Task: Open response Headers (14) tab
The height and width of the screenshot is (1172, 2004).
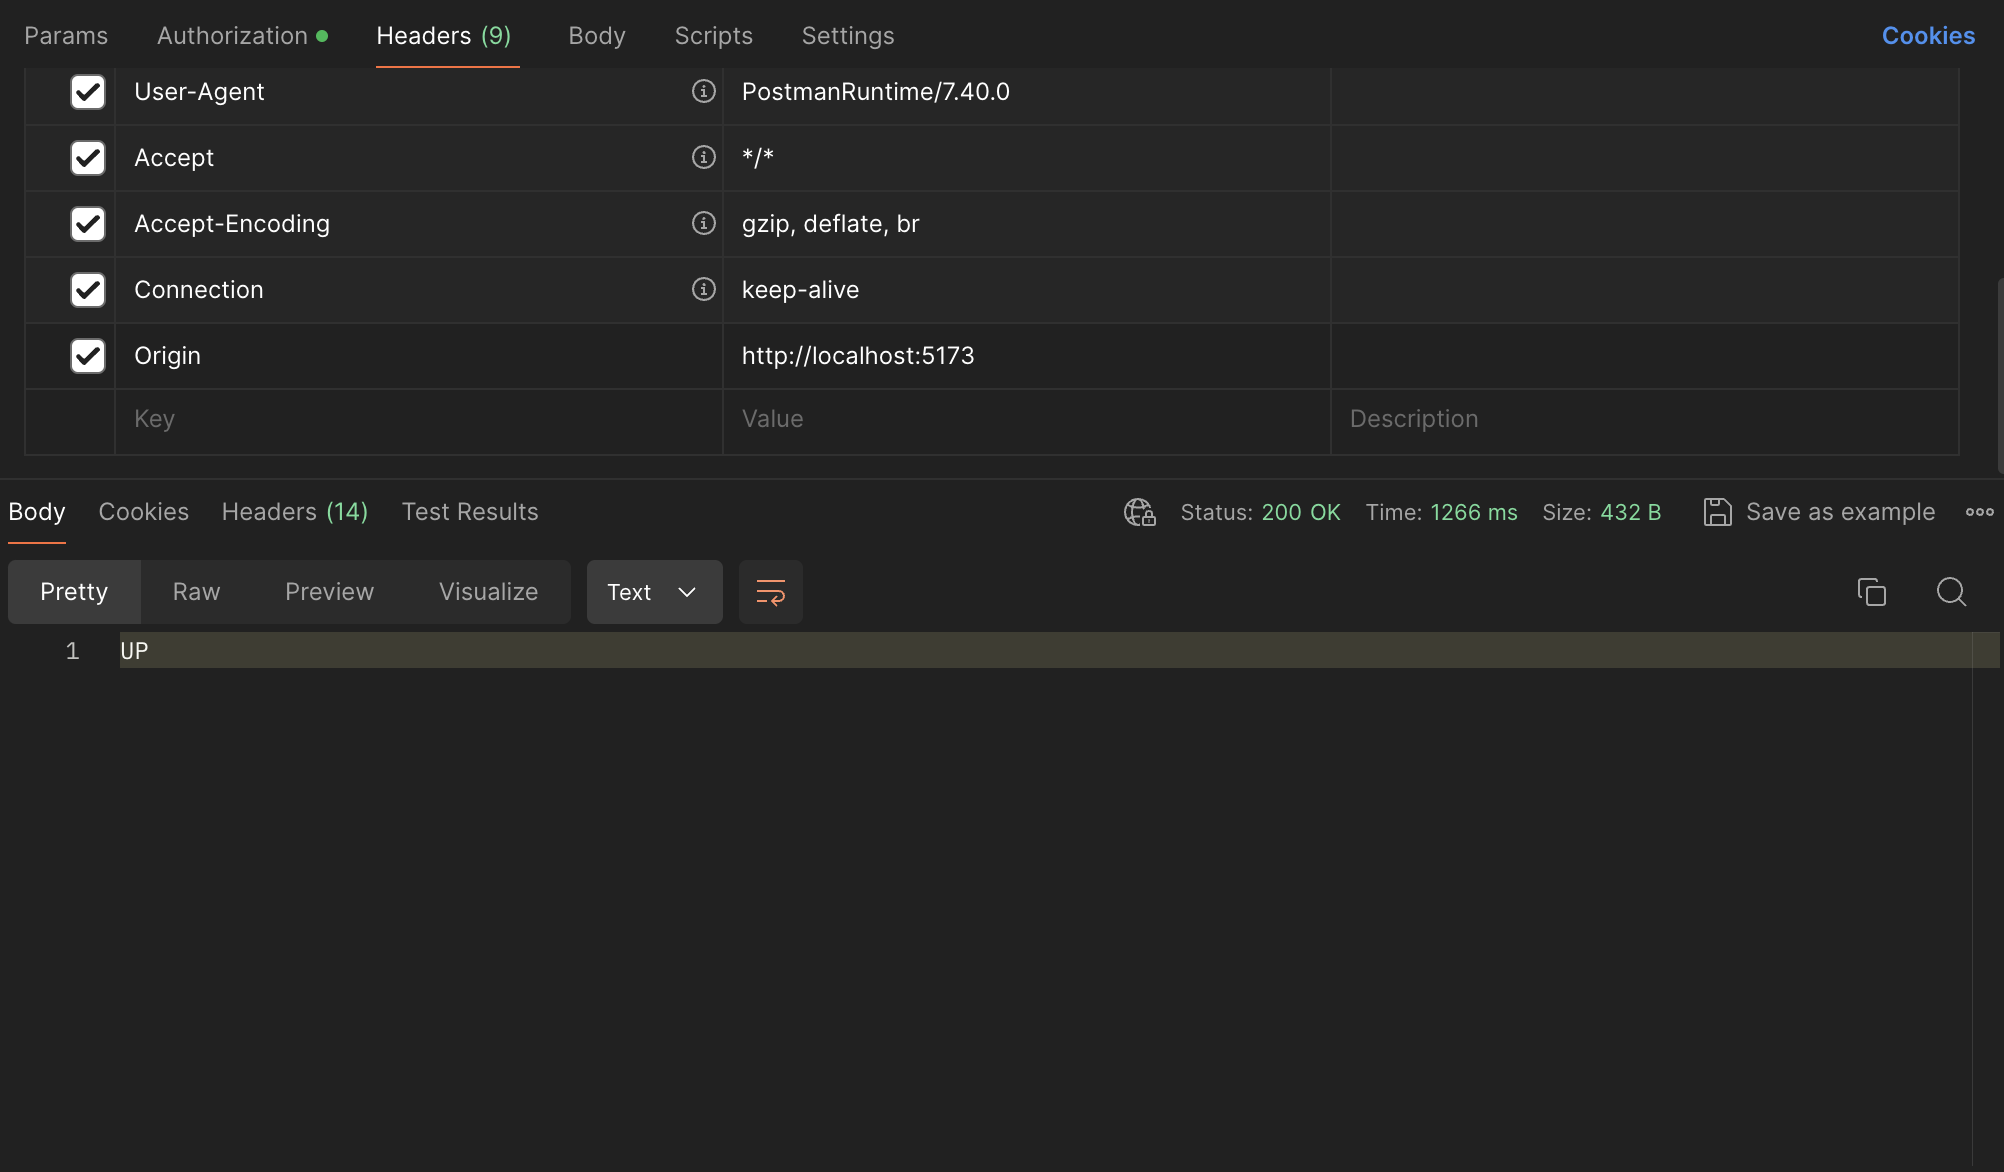Action: coord(295,512)
